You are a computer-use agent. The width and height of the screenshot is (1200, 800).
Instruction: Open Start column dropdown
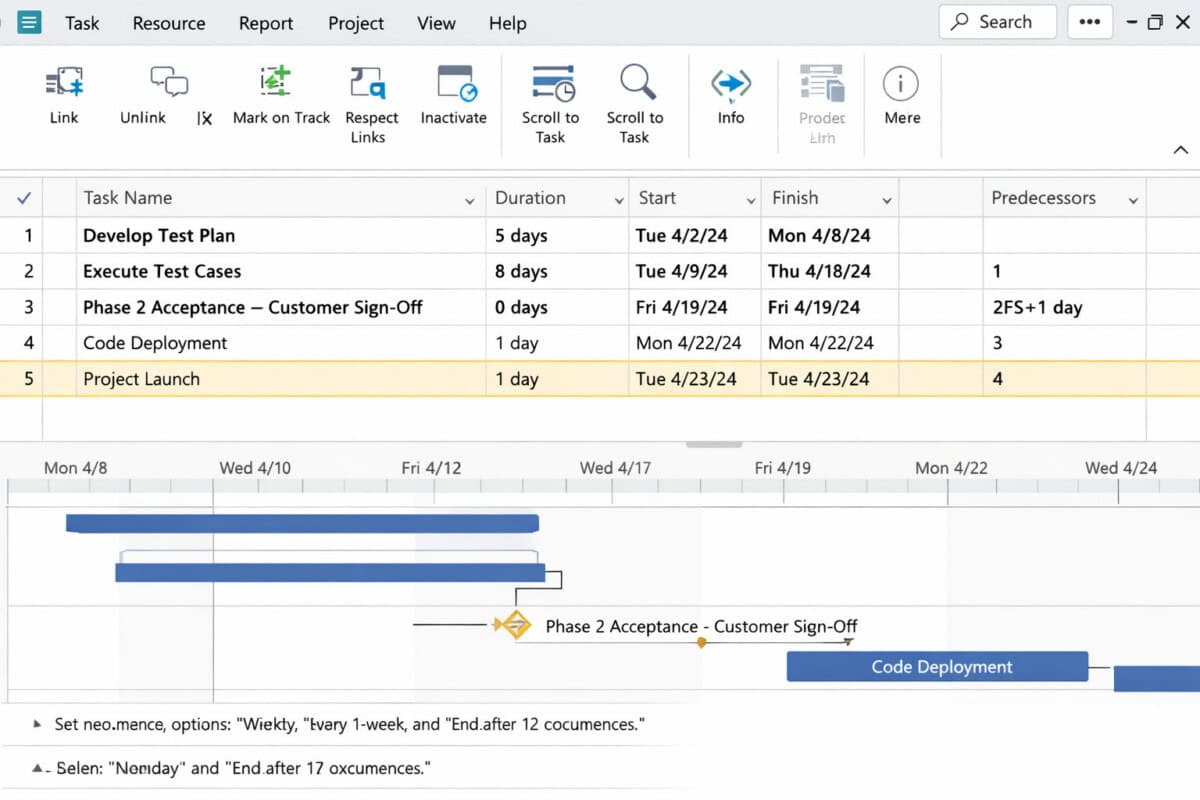pos(751,201)
